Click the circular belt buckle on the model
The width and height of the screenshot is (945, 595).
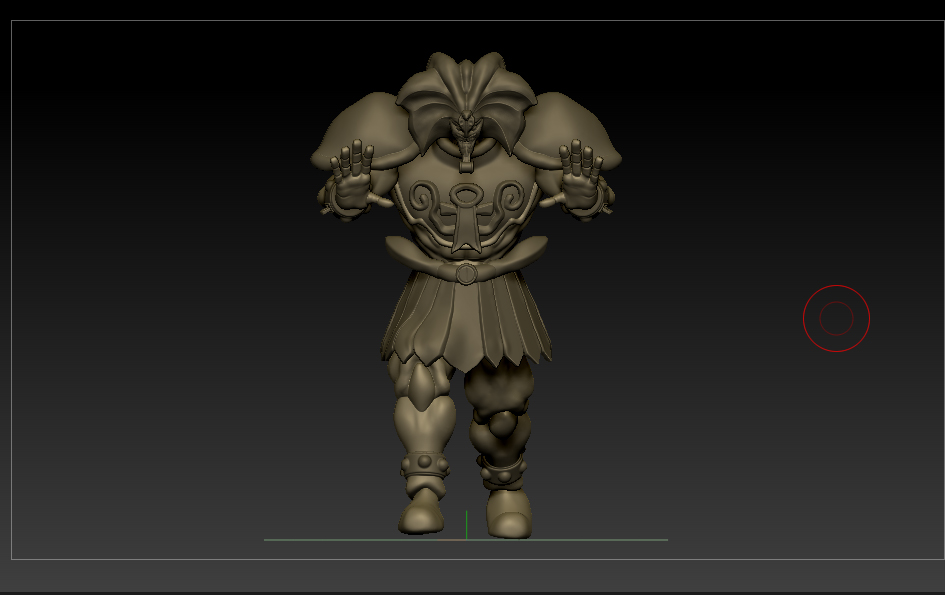466,274
